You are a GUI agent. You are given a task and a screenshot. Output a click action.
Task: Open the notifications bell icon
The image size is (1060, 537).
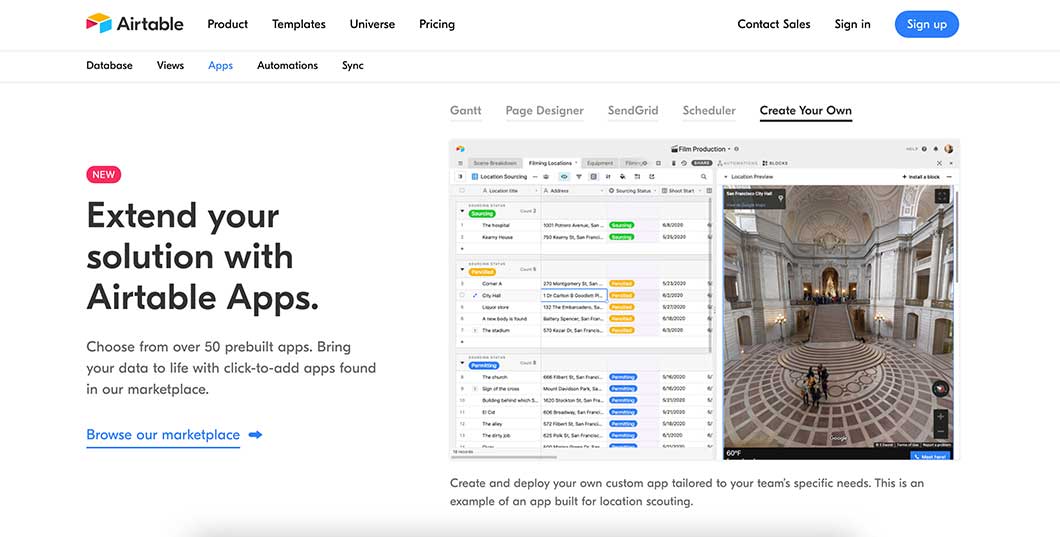(x=936, y=149)
